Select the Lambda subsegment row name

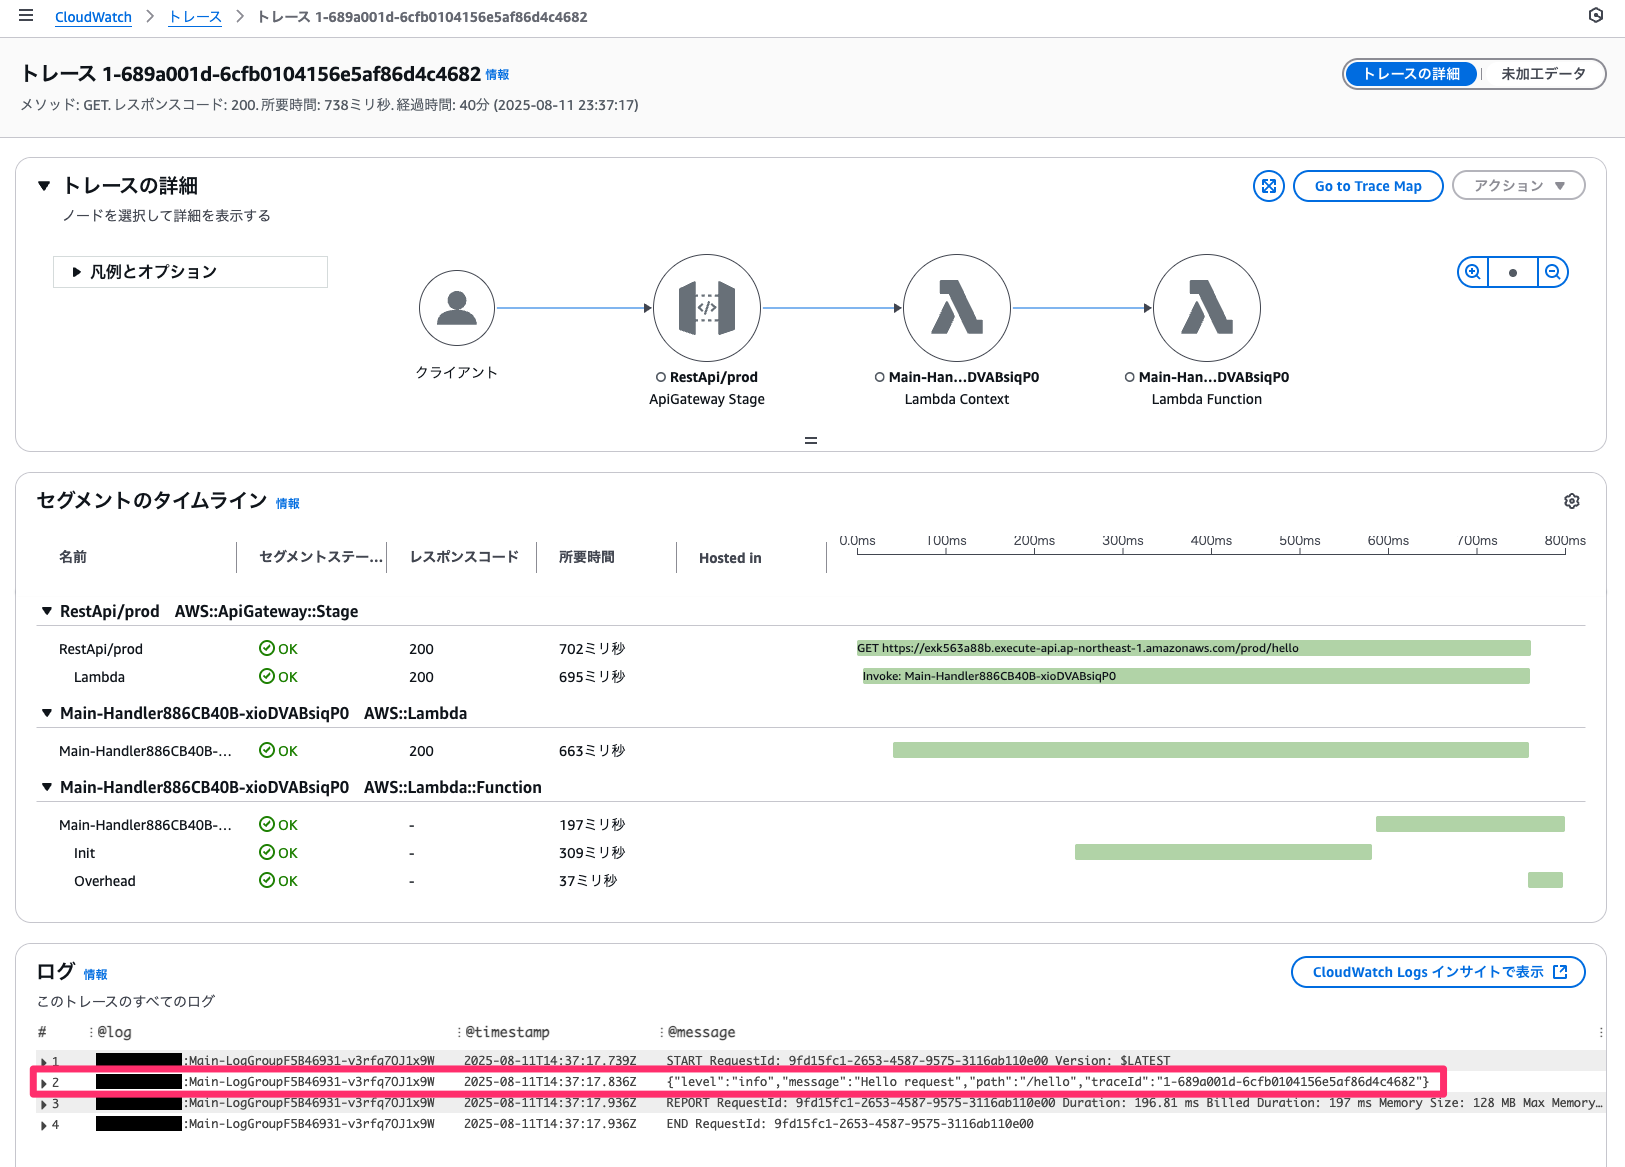(x=99, y=677)
